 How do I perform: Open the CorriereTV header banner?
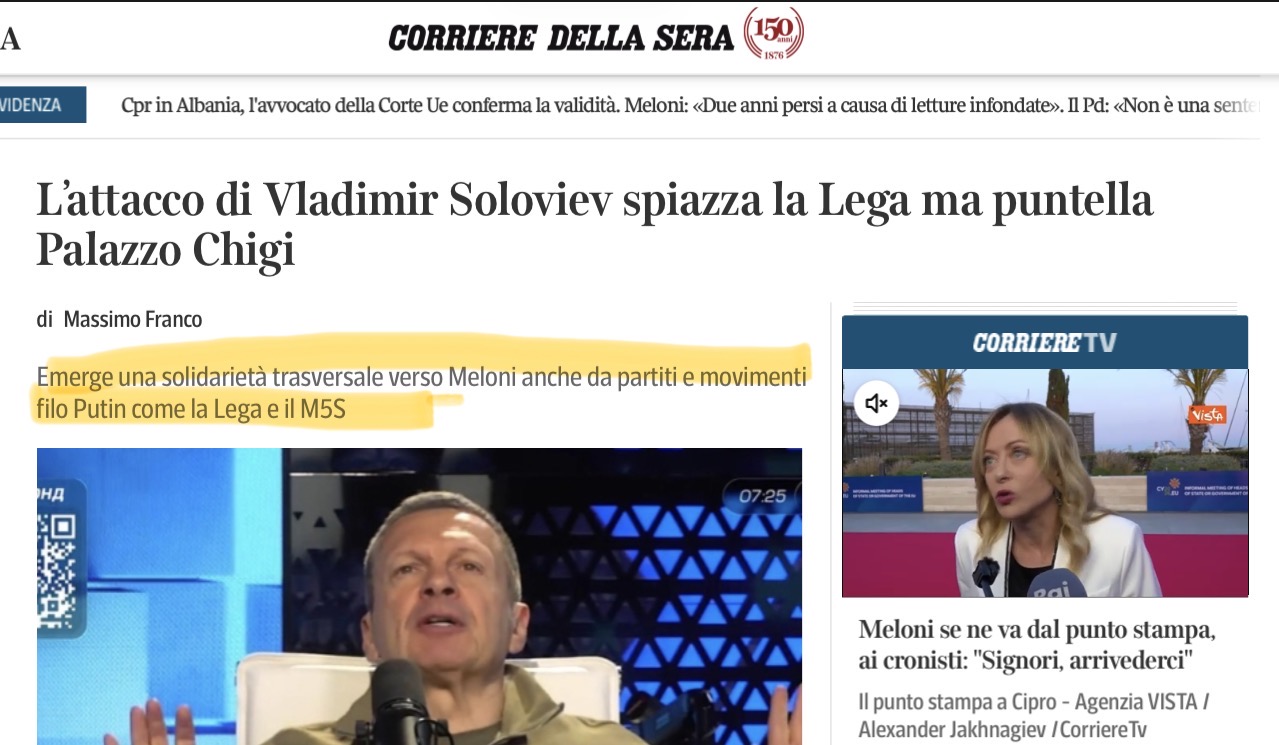1045,342
